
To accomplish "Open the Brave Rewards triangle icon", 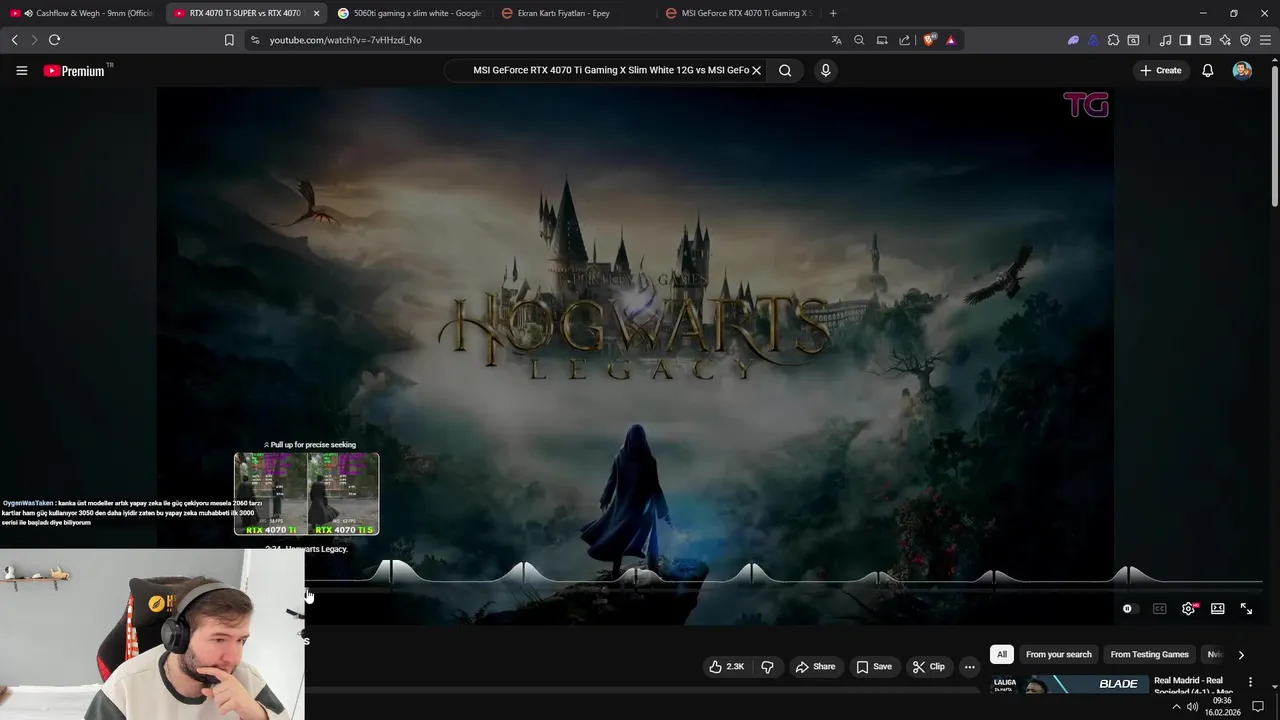I will click(x=950, y=40).
